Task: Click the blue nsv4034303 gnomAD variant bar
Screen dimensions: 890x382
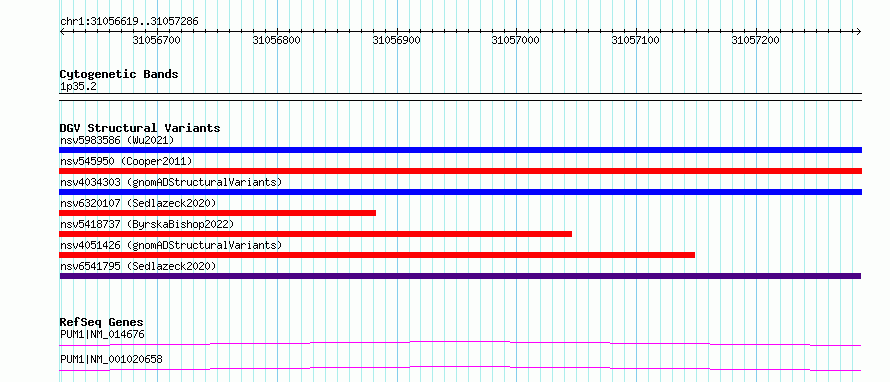Action: (460, 192)
